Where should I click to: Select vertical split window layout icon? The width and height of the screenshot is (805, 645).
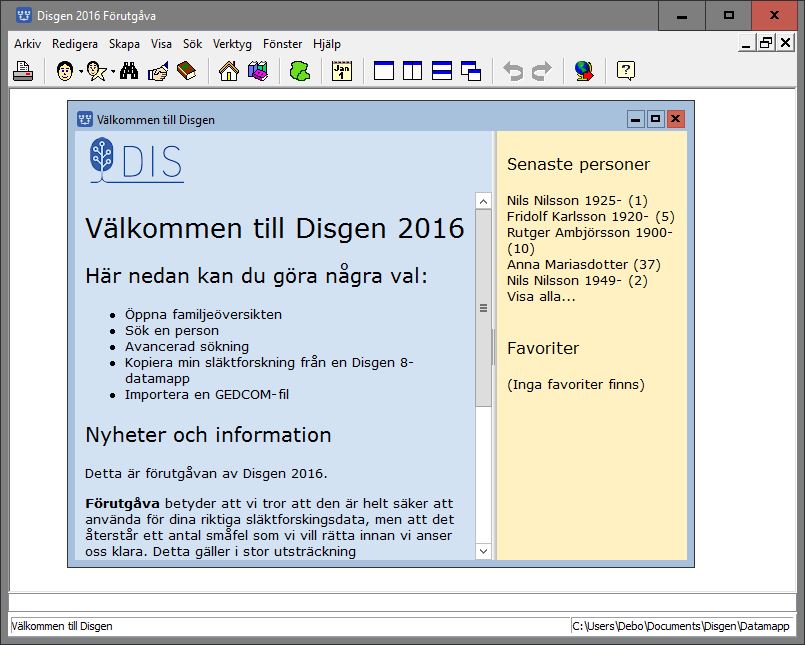pos(412,71)
